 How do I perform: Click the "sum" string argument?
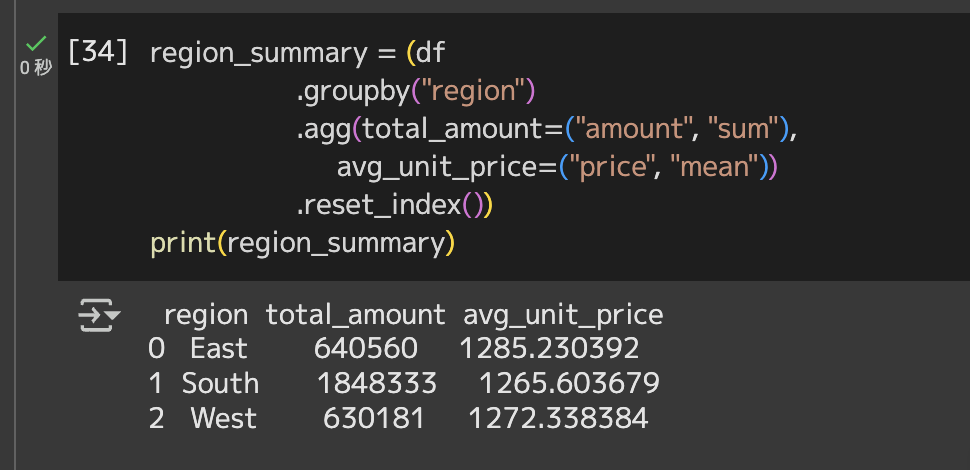[x=742, y=129]
